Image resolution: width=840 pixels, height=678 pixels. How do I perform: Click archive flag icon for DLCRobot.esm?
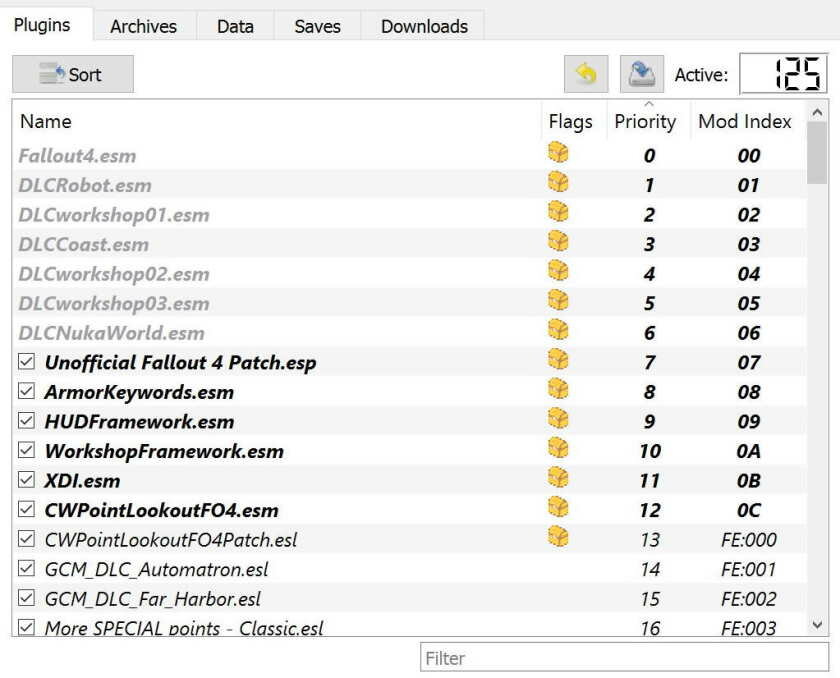pyautogui.click(x=558, y=182)
